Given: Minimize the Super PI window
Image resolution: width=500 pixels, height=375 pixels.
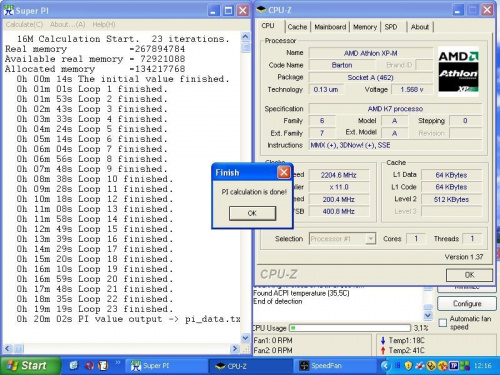Looking at the screenshot, I should [214, 11].
